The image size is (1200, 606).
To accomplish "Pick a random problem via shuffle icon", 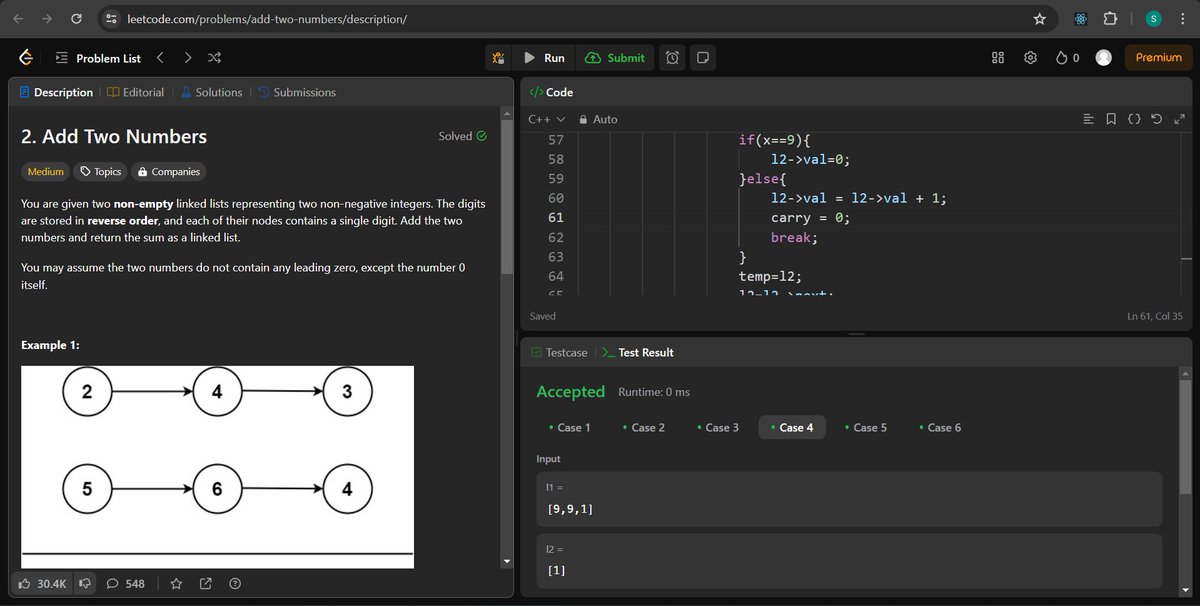I will coord(215,58).
